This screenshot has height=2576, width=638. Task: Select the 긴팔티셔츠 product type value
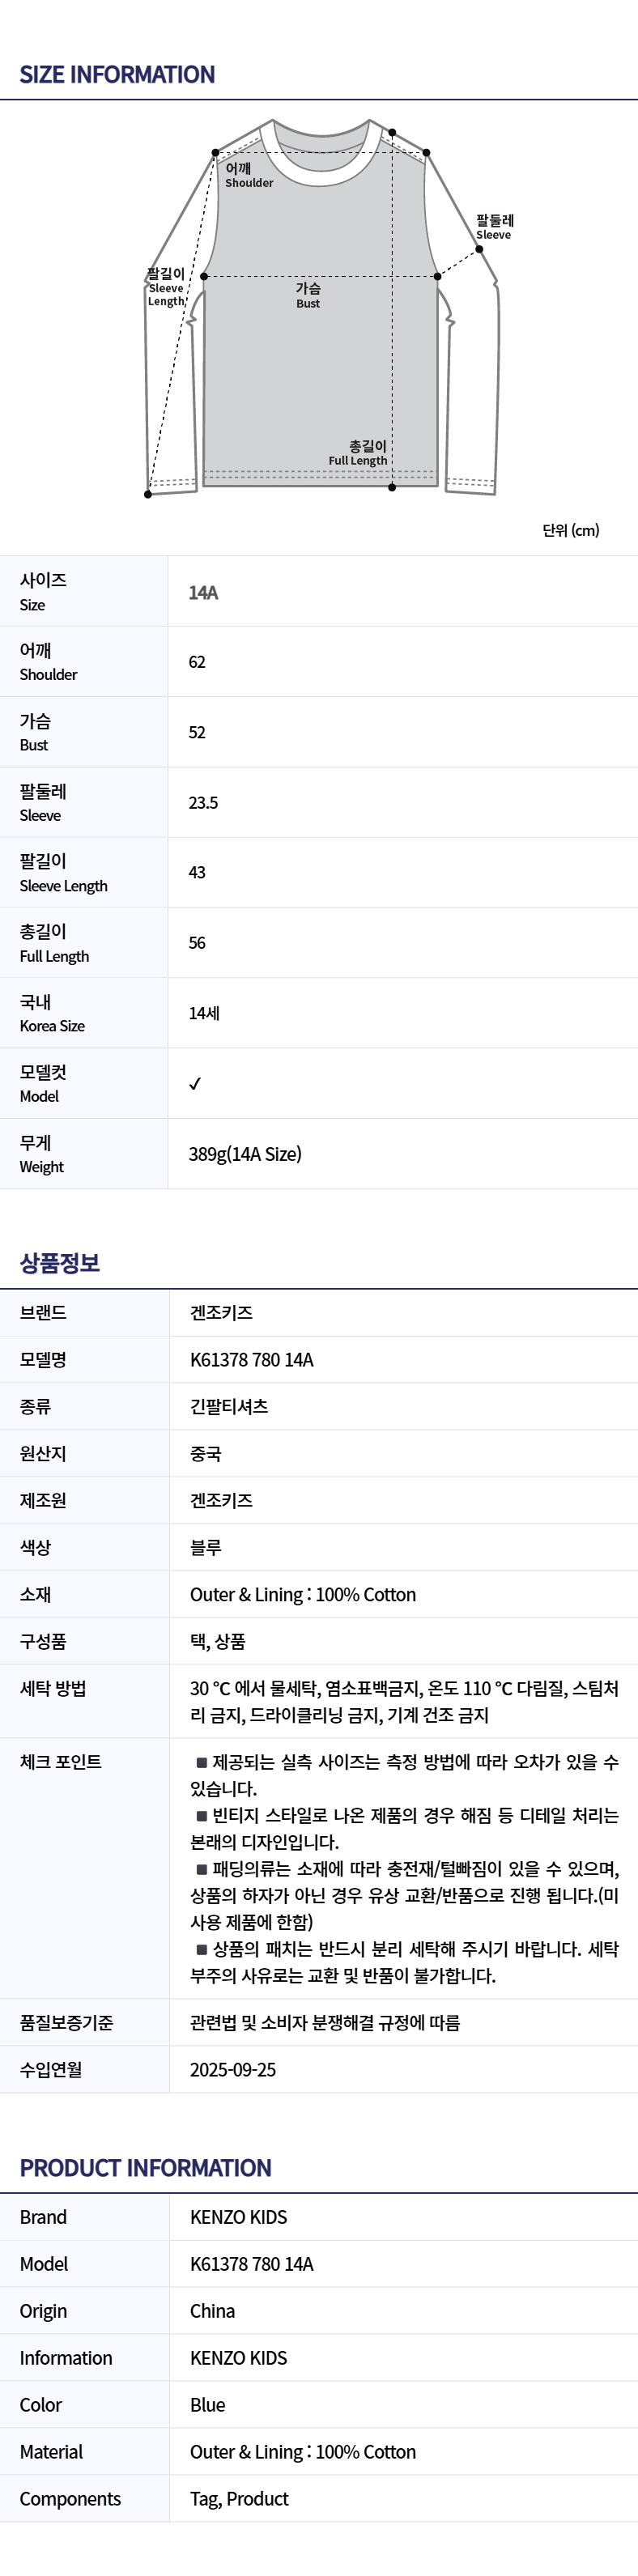pyautogui.click(x=229, y=1406)
